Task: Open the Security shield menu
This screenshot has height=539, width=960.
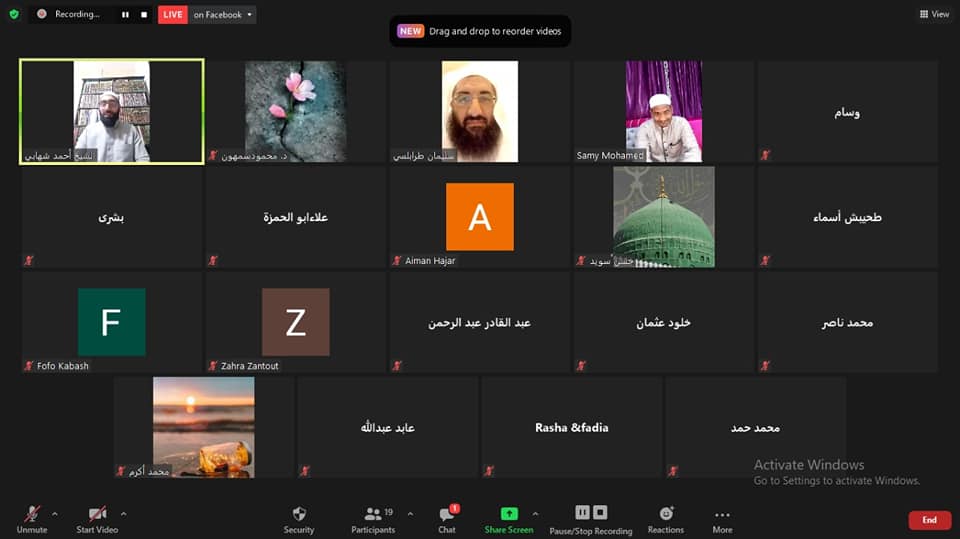Action: (x=299, y=519)
